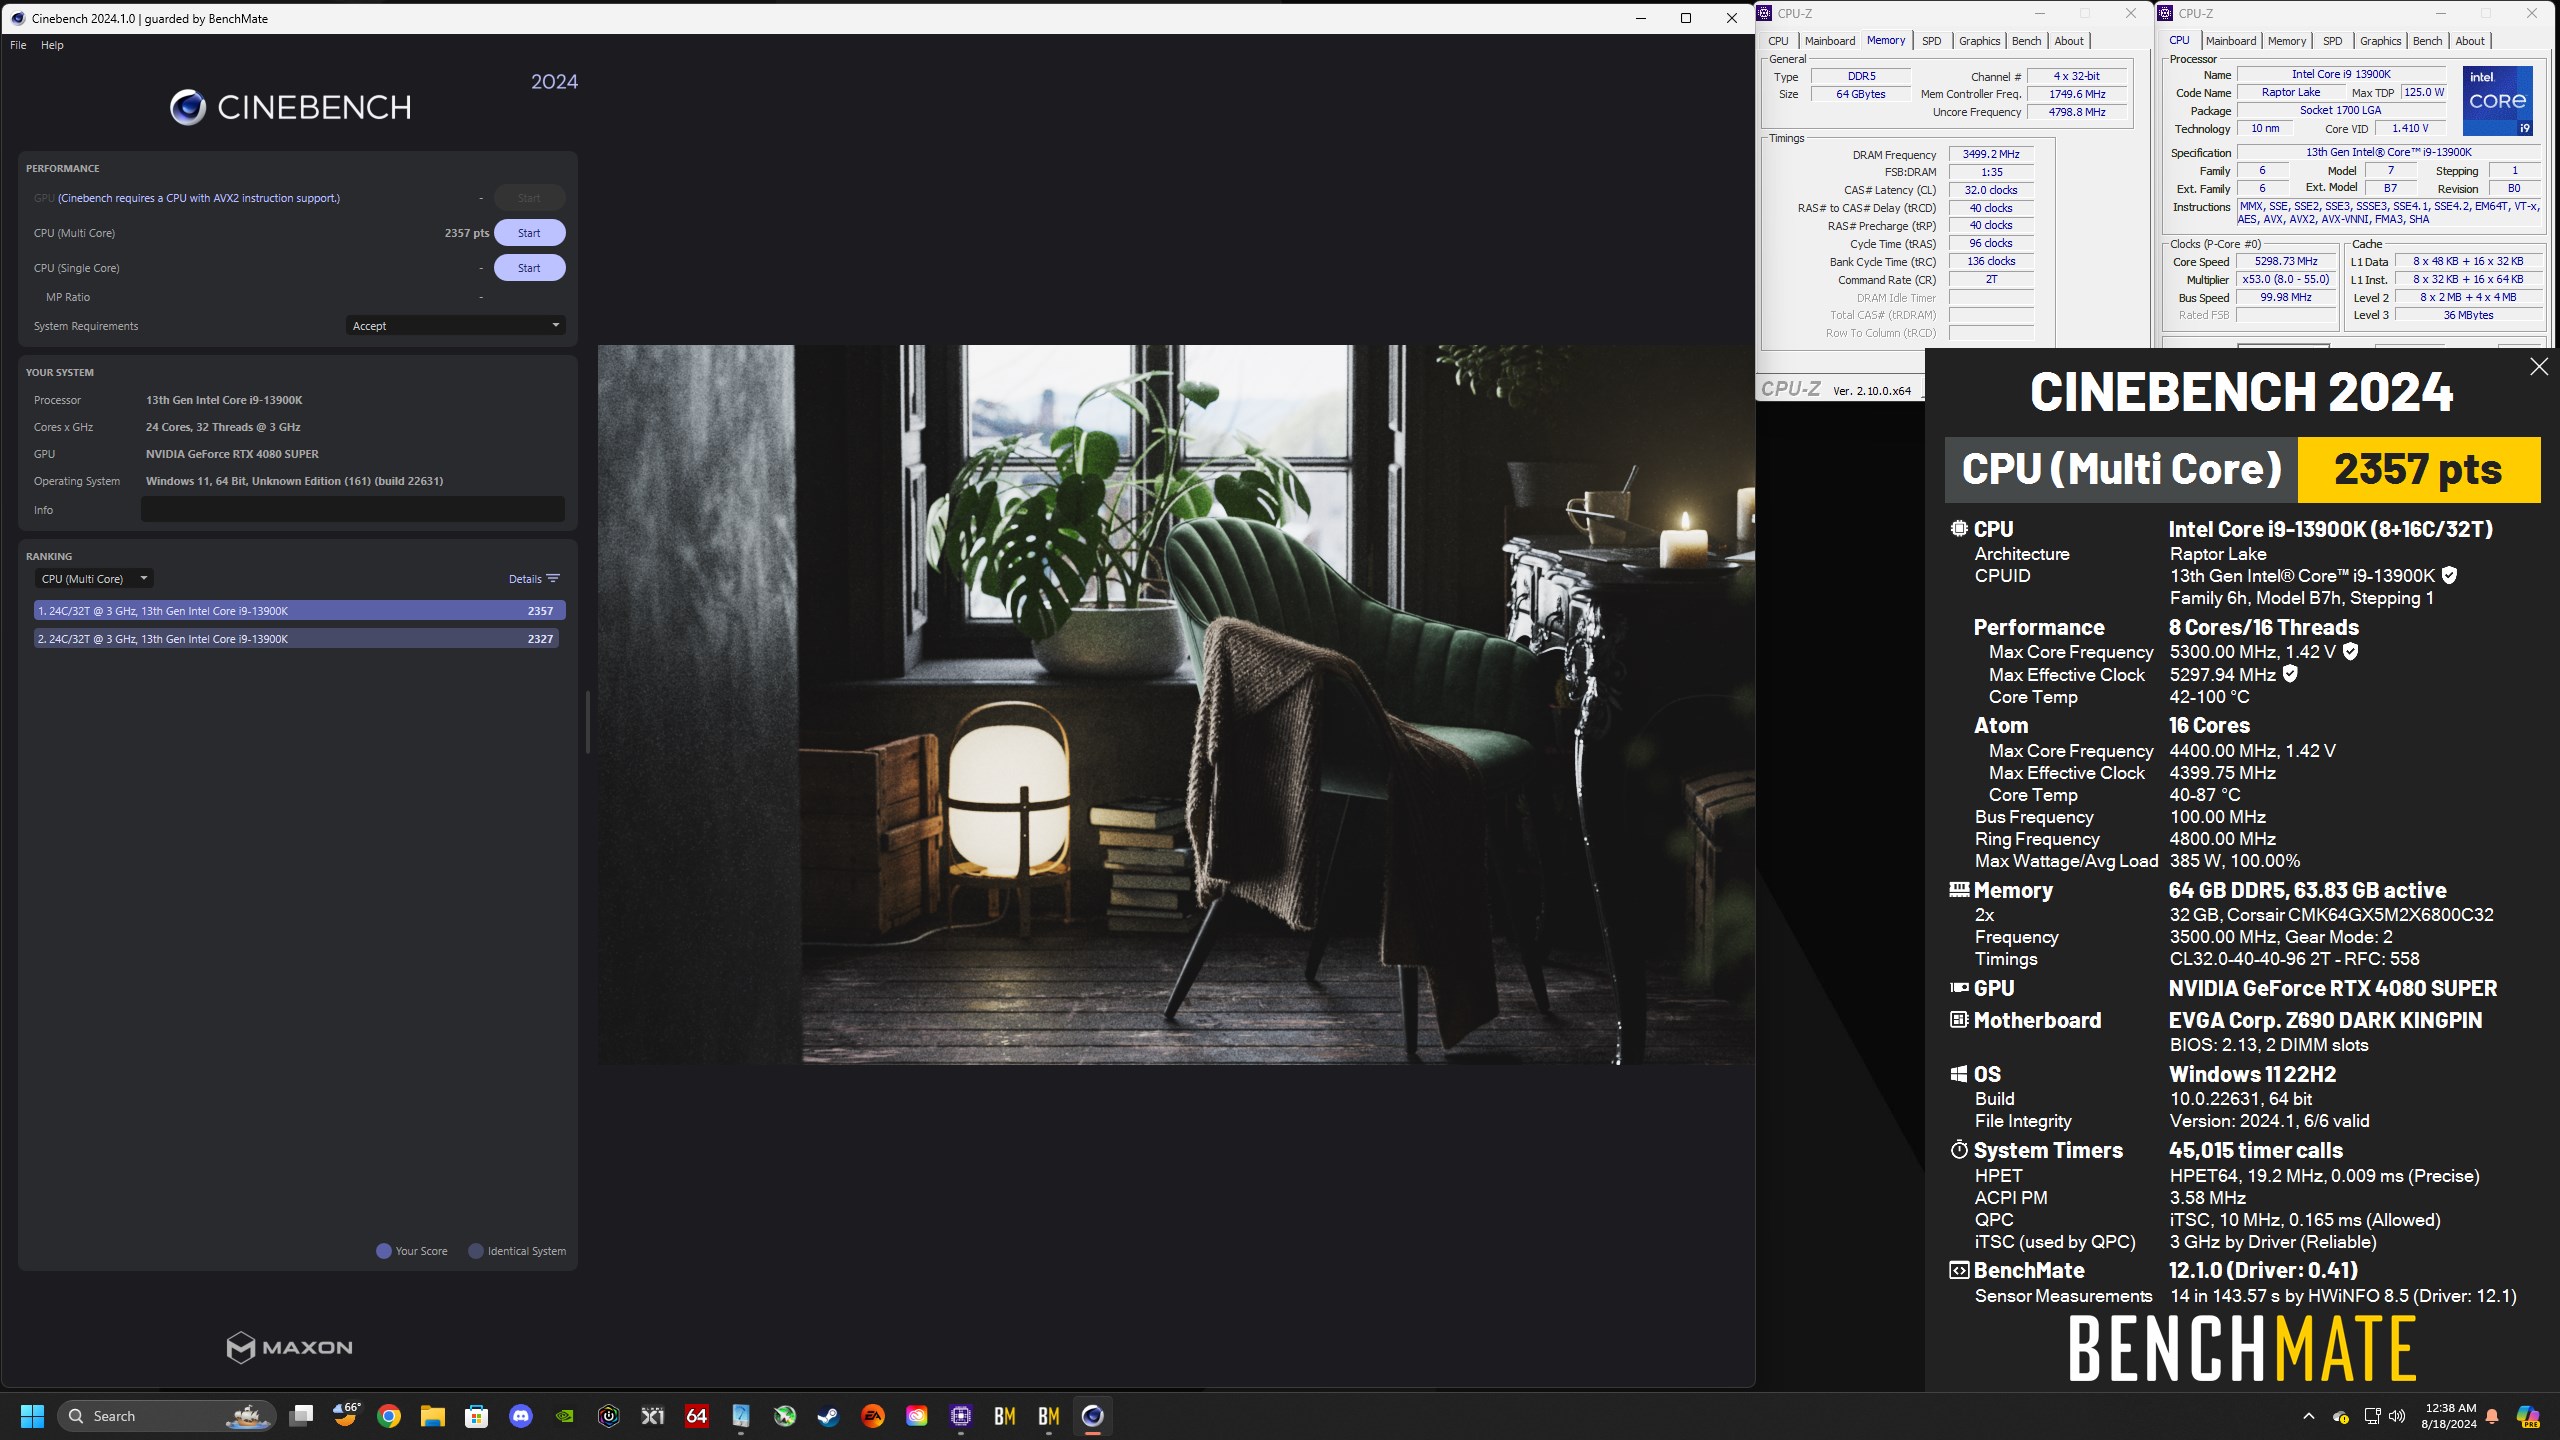This screenshot has height=1440, width=2560.
Task: Open the Help menu in Cinebench
Action: [x=52, y=45]
